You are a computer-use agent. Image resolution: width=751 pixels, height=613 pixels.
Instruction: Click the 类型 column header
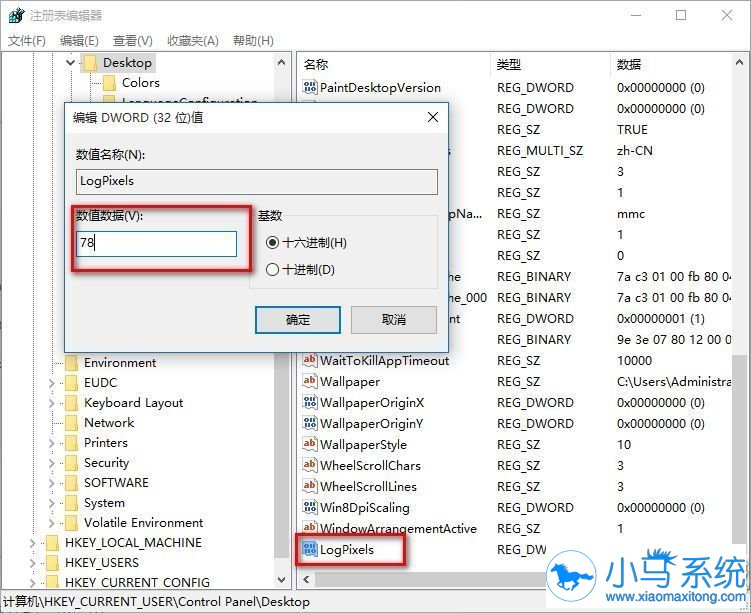(552, 64)
